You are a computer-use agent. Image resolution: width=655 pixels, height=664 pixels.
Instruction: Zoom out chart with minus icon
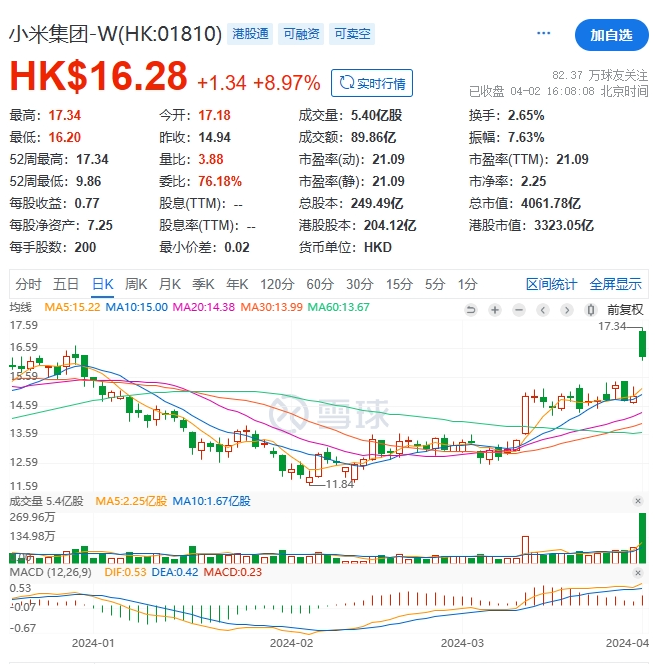point(519,310)
